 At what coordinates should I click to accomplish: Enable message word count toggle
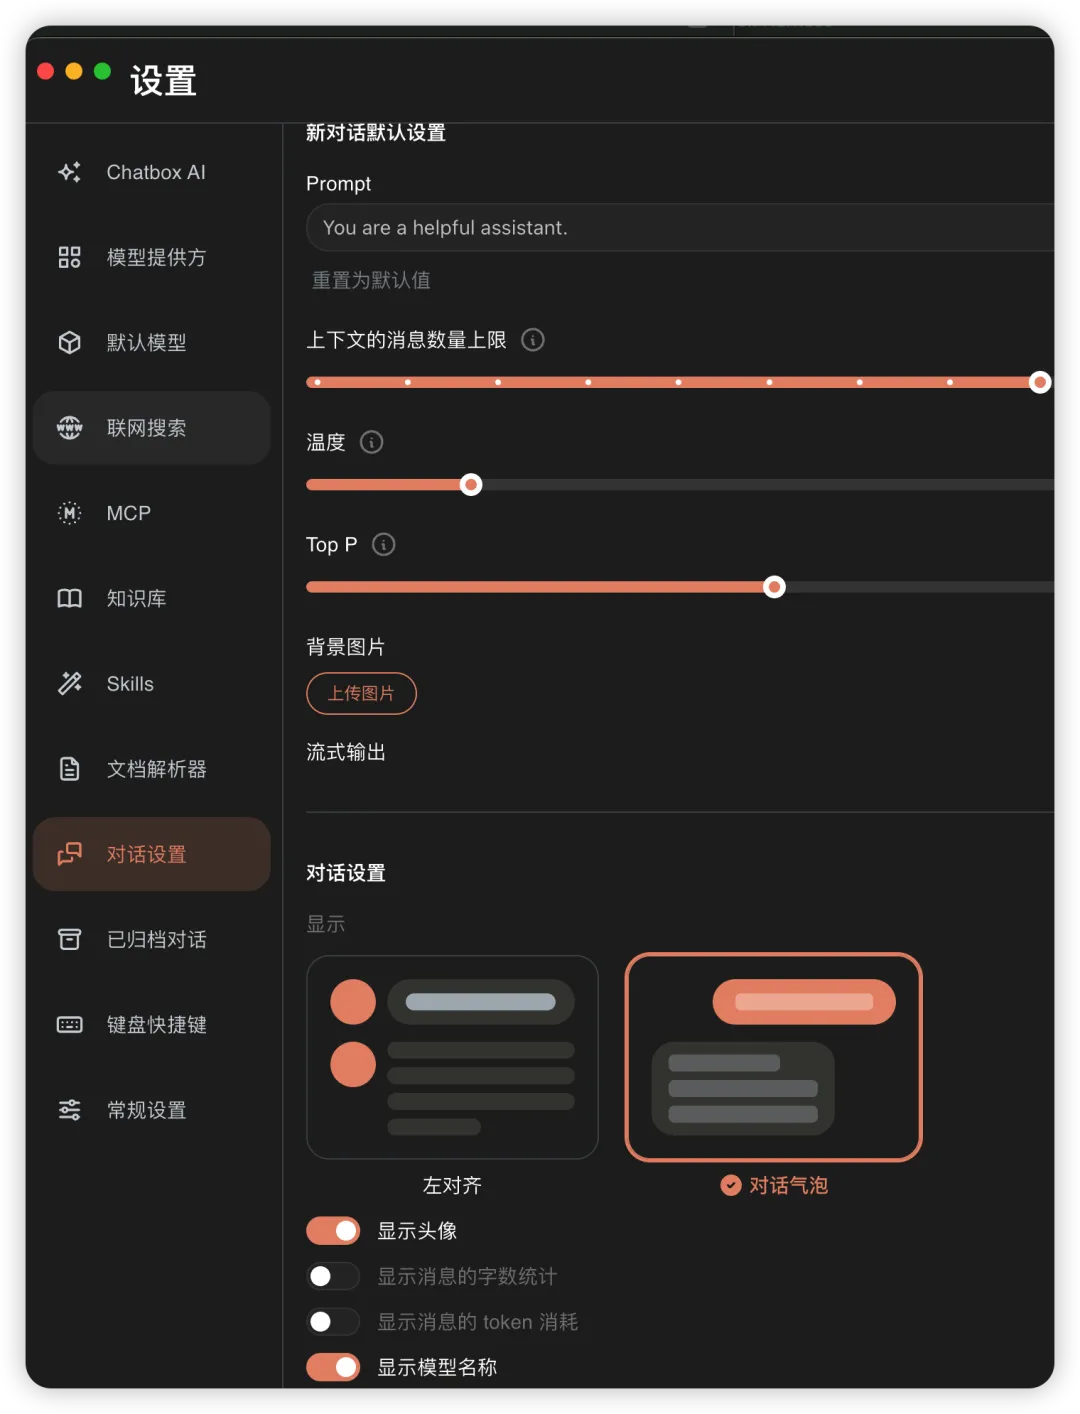coord(333,1276)
